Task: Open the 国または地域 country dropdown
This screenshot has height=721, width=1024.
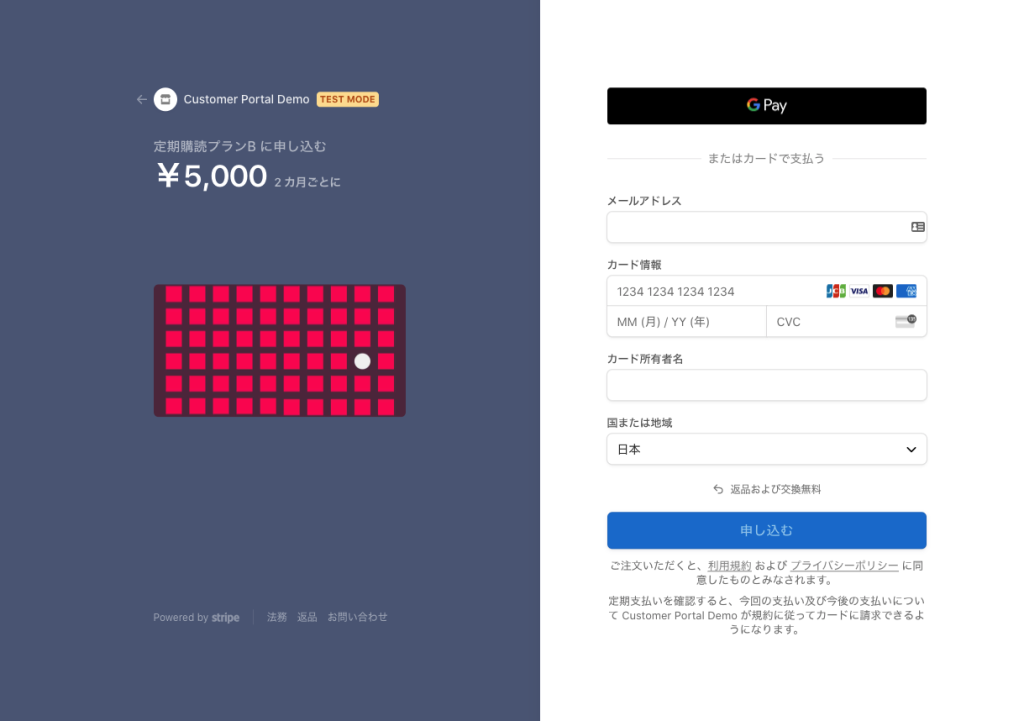Action: (x=766, y=450)
